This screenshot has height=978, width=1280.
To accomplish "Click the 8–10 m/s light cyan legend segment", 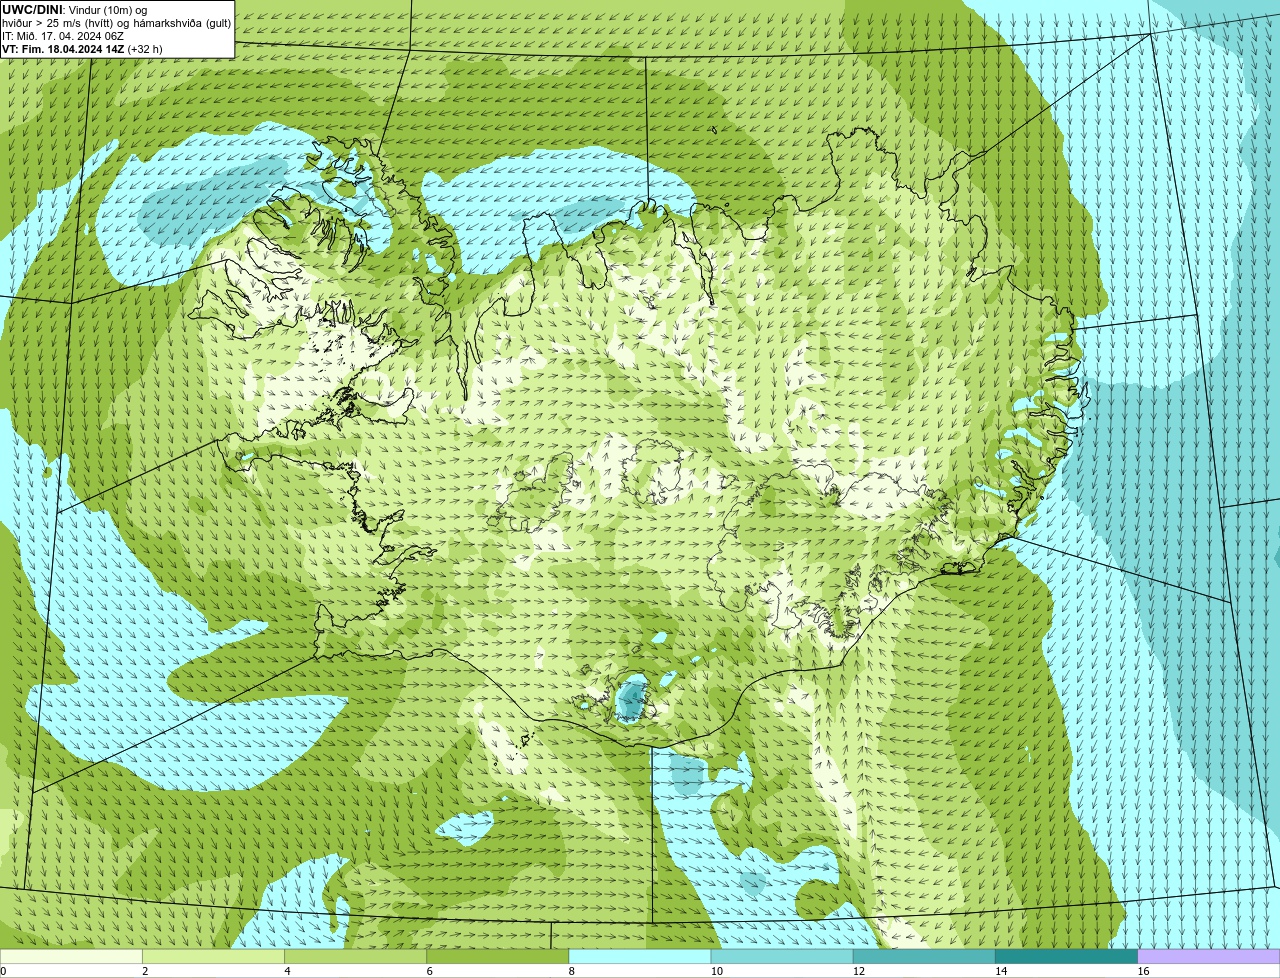I will click(x=640, y=956).
